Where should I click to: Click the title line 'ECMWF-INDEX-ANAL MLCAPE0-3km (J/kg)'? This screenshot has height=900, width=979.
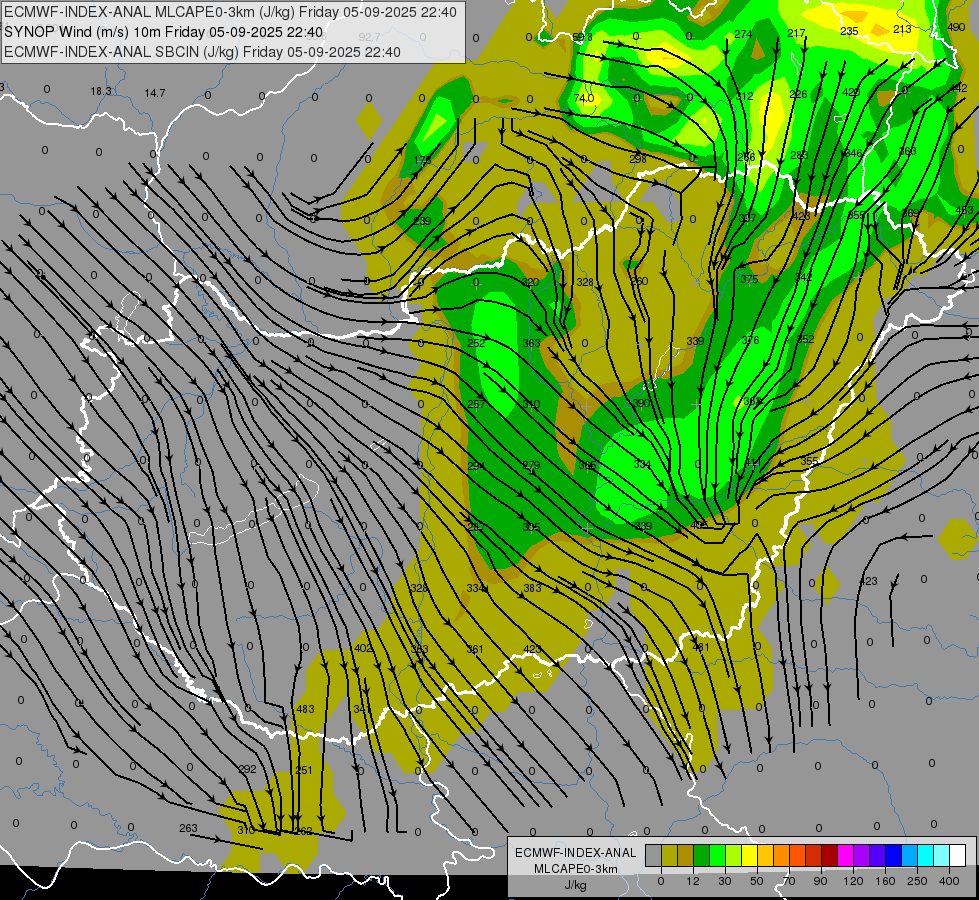coord(230,12)
